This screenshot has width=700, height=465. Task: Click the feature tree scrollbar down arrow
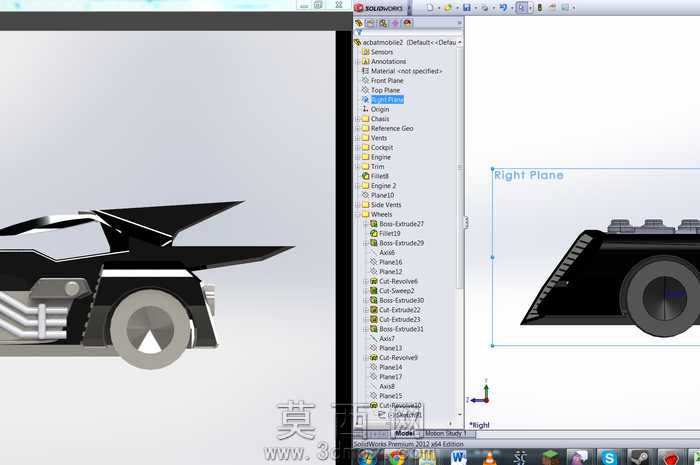[x=460, y=415]
